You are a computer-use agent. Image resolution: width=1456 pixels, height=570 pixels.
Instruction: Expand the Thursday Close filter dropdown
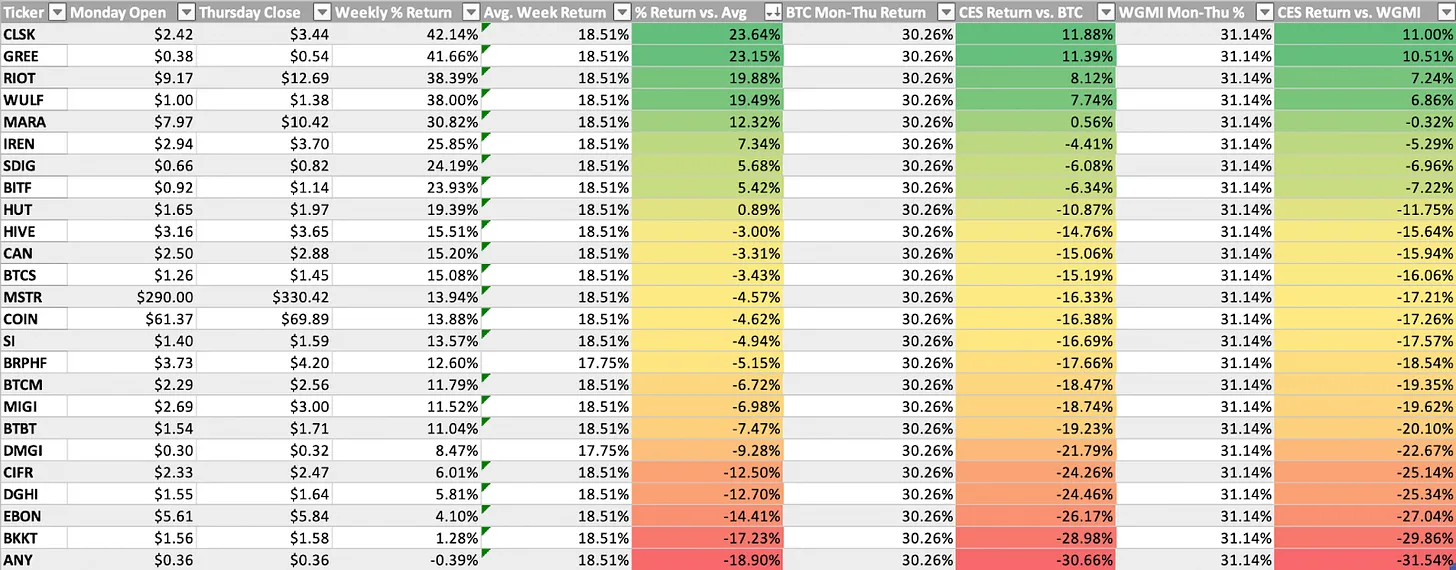pos(321,12)
